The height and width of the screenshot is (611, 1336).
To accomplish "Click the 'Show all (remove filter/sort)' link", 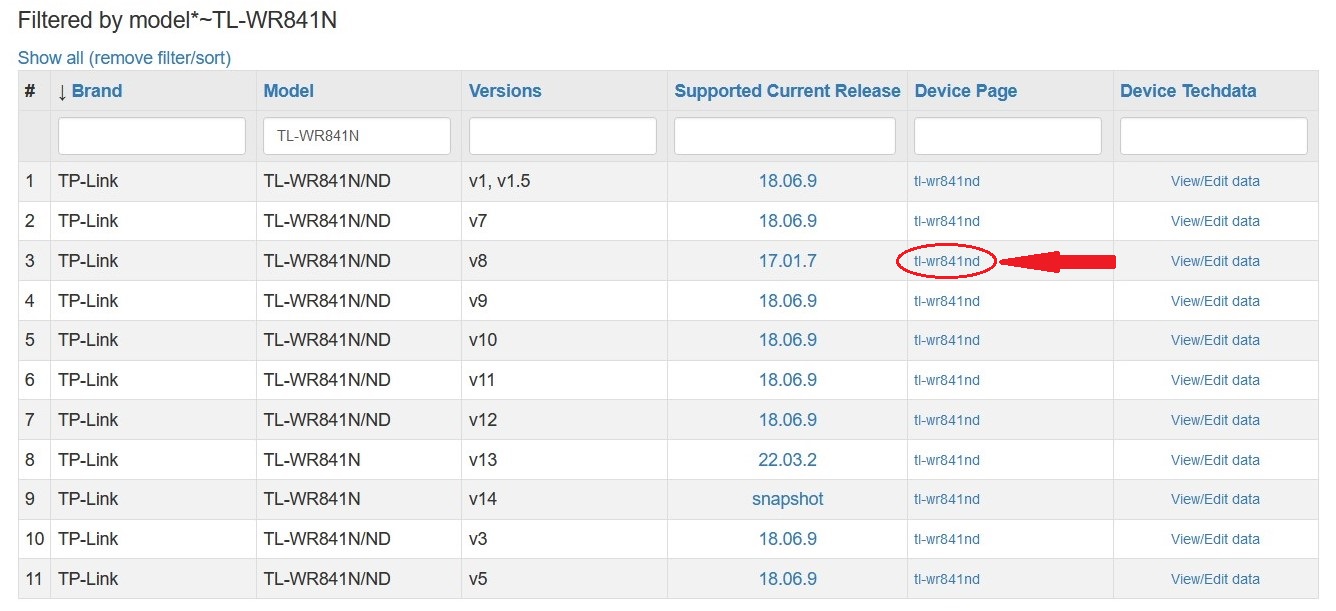I will click(124, 58).
